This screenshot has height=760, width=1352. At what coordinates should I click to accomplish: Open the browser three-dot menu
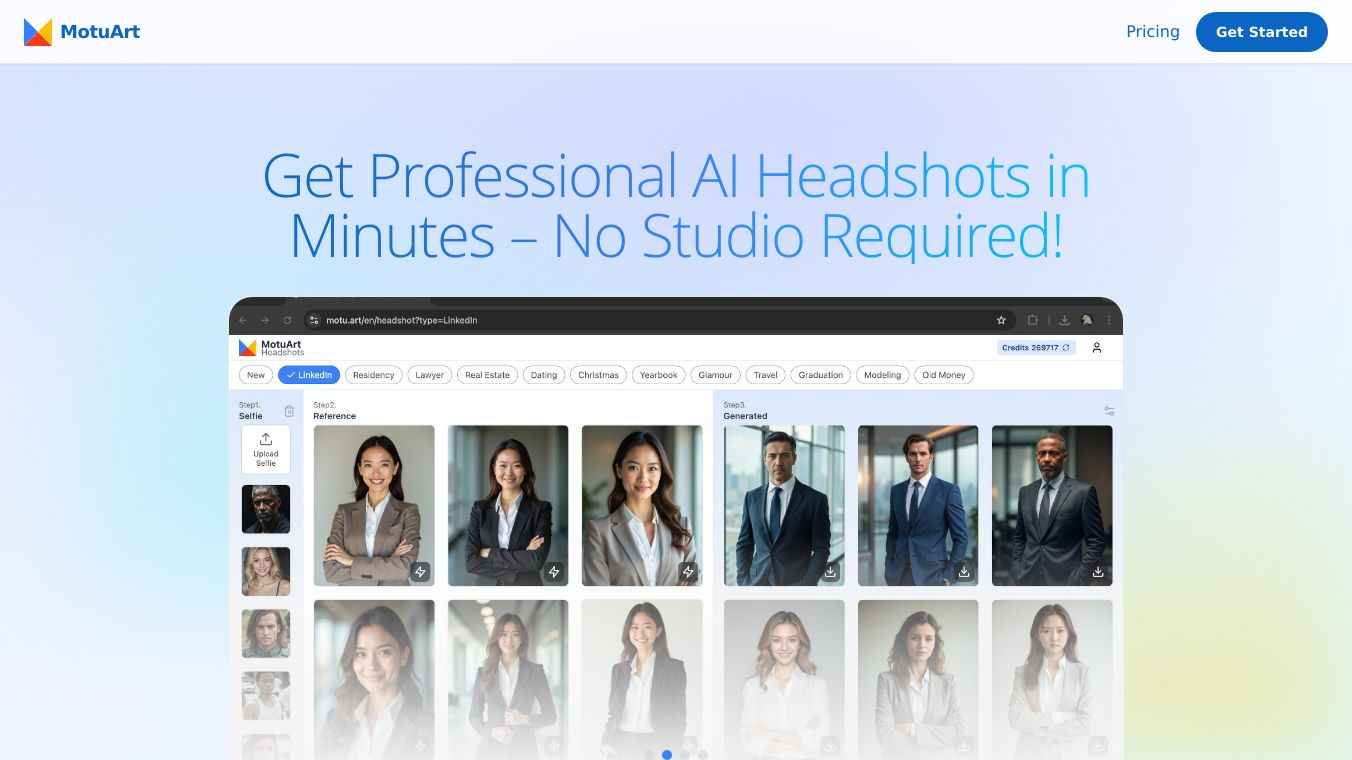[1108, 320]
